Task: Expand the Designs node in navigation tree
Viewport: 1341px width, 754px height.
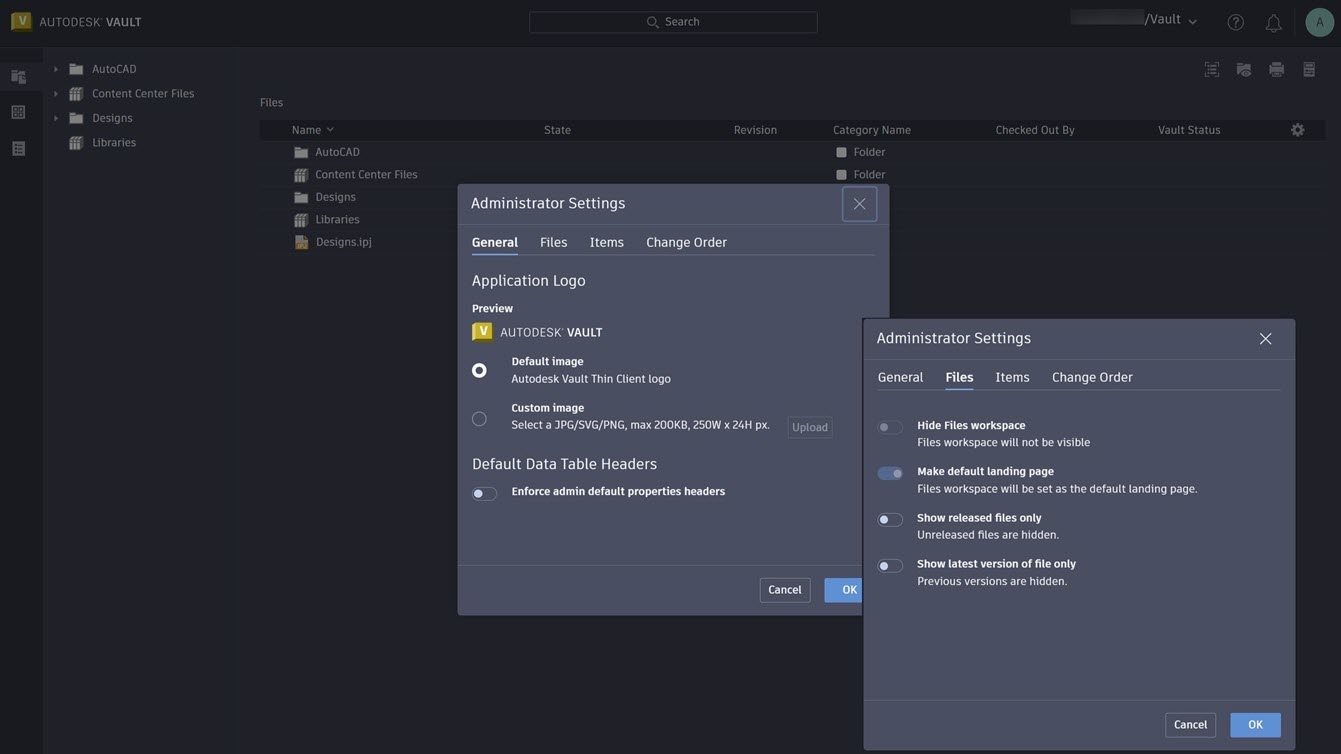Action: 56,118
